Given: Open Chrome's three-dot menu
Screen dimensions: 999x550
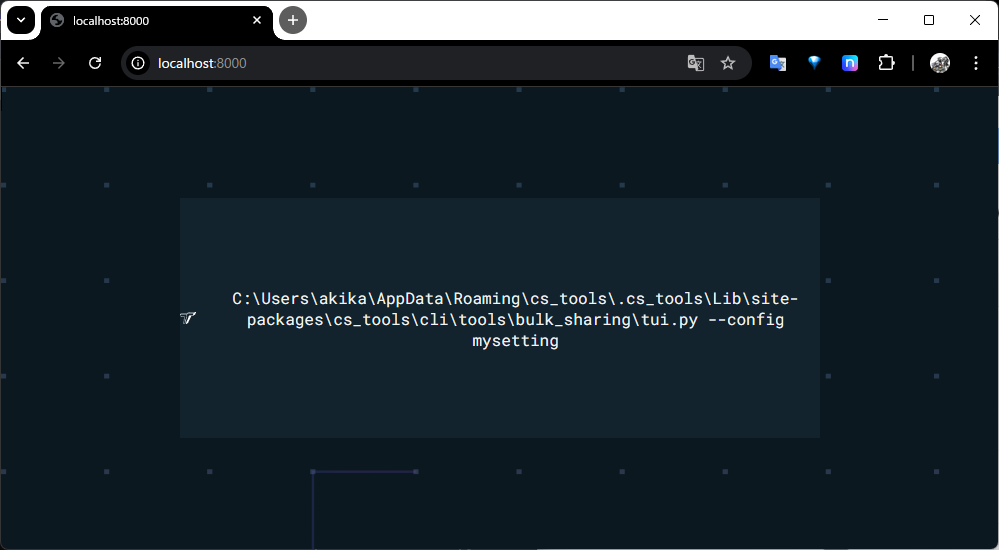Looking at the screenshot, I should click(x=976, y=63).
